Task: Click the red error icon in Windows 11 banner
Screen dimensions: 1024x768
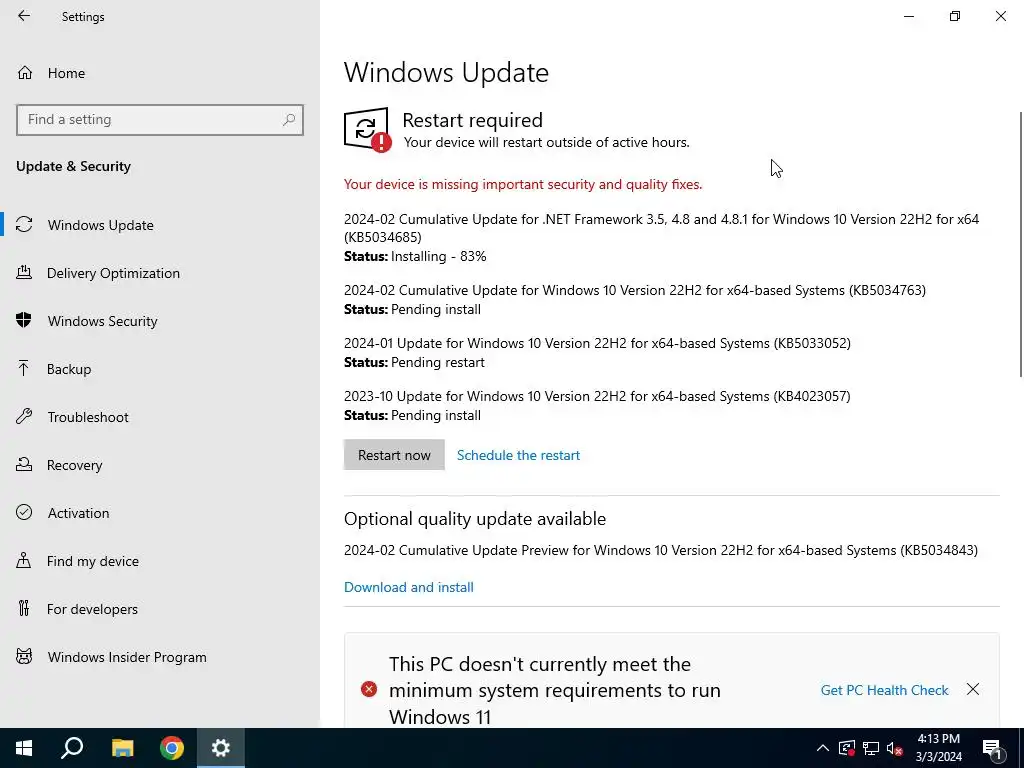Action: [x=369, y=689]
